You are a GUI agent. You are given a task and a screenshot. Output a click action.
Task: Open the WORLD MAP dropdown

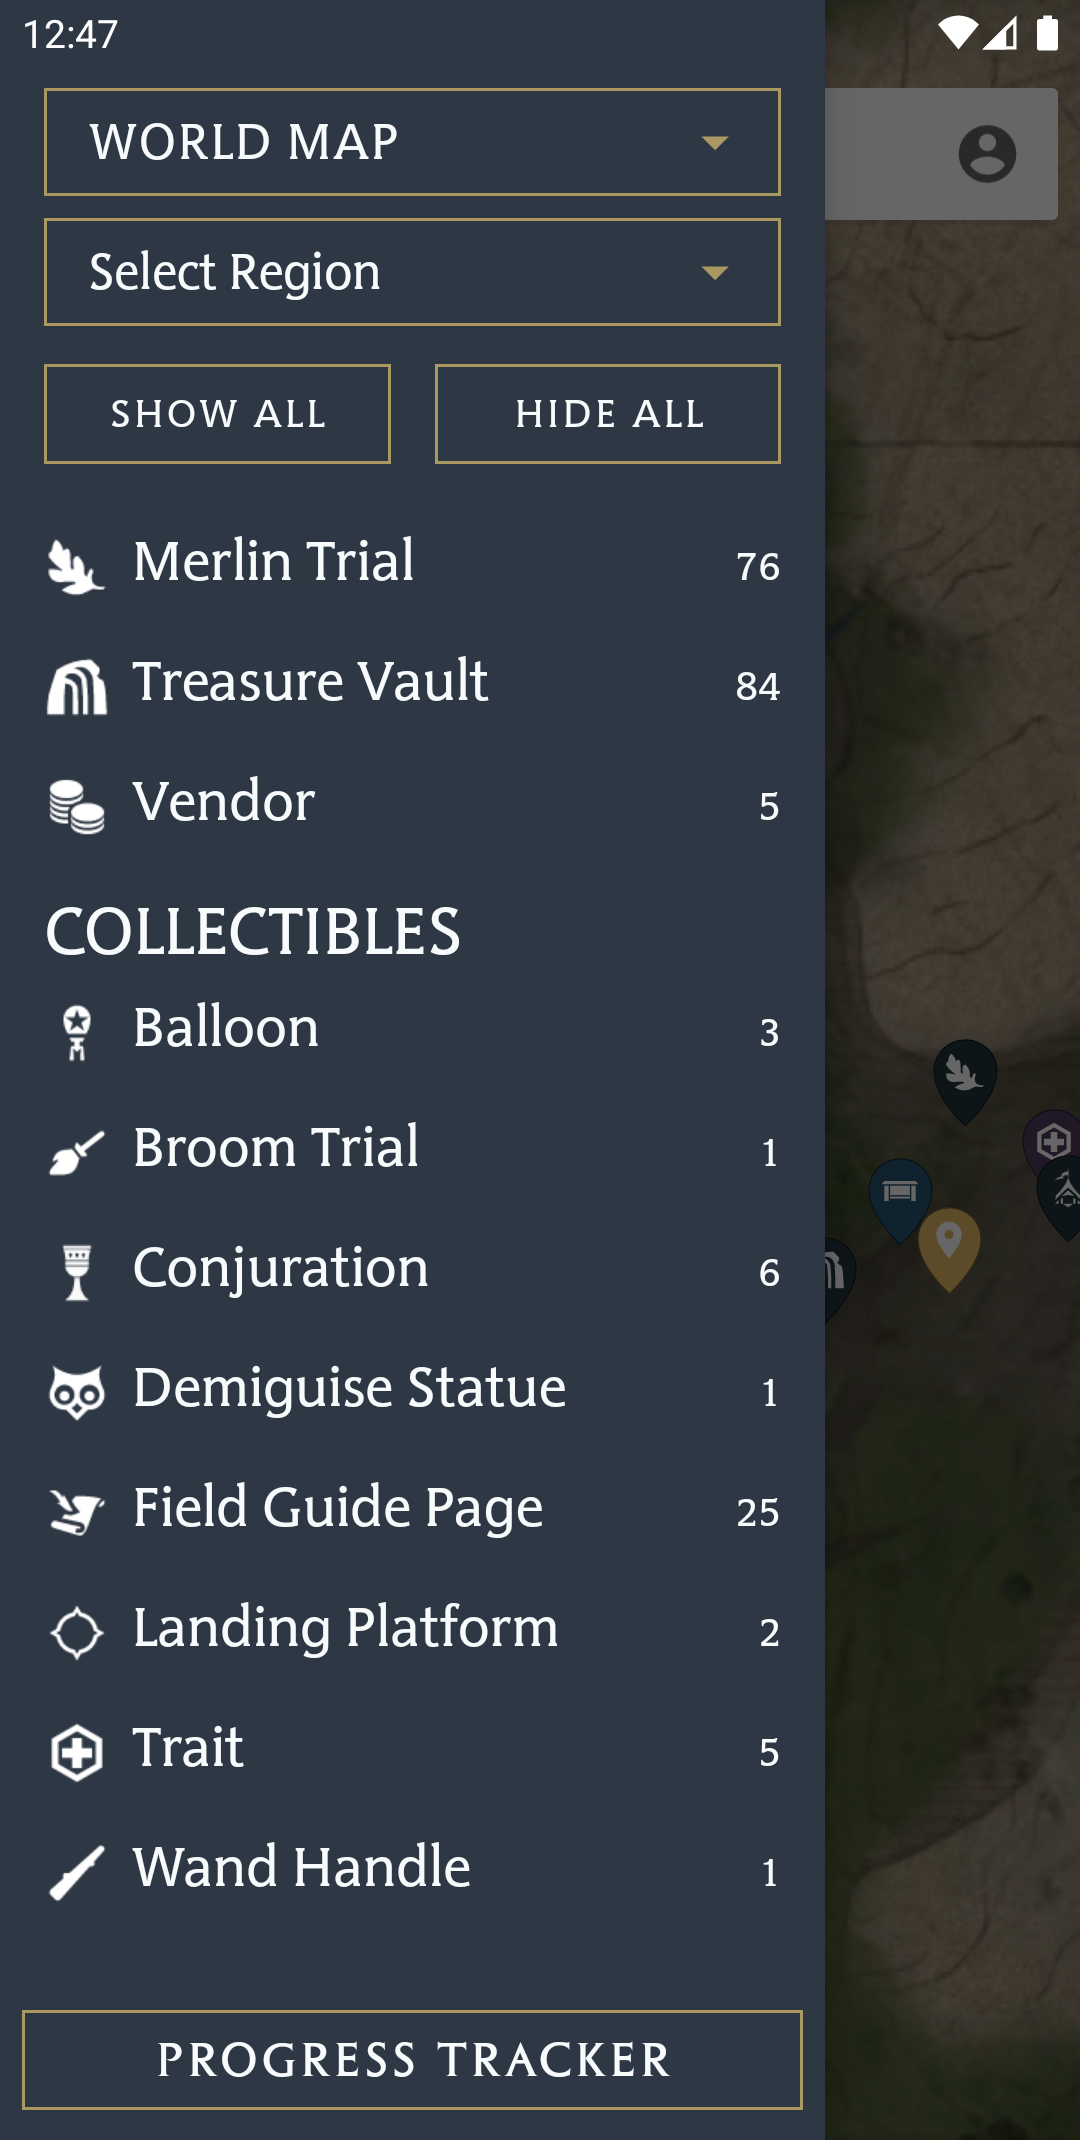[412, 142]
